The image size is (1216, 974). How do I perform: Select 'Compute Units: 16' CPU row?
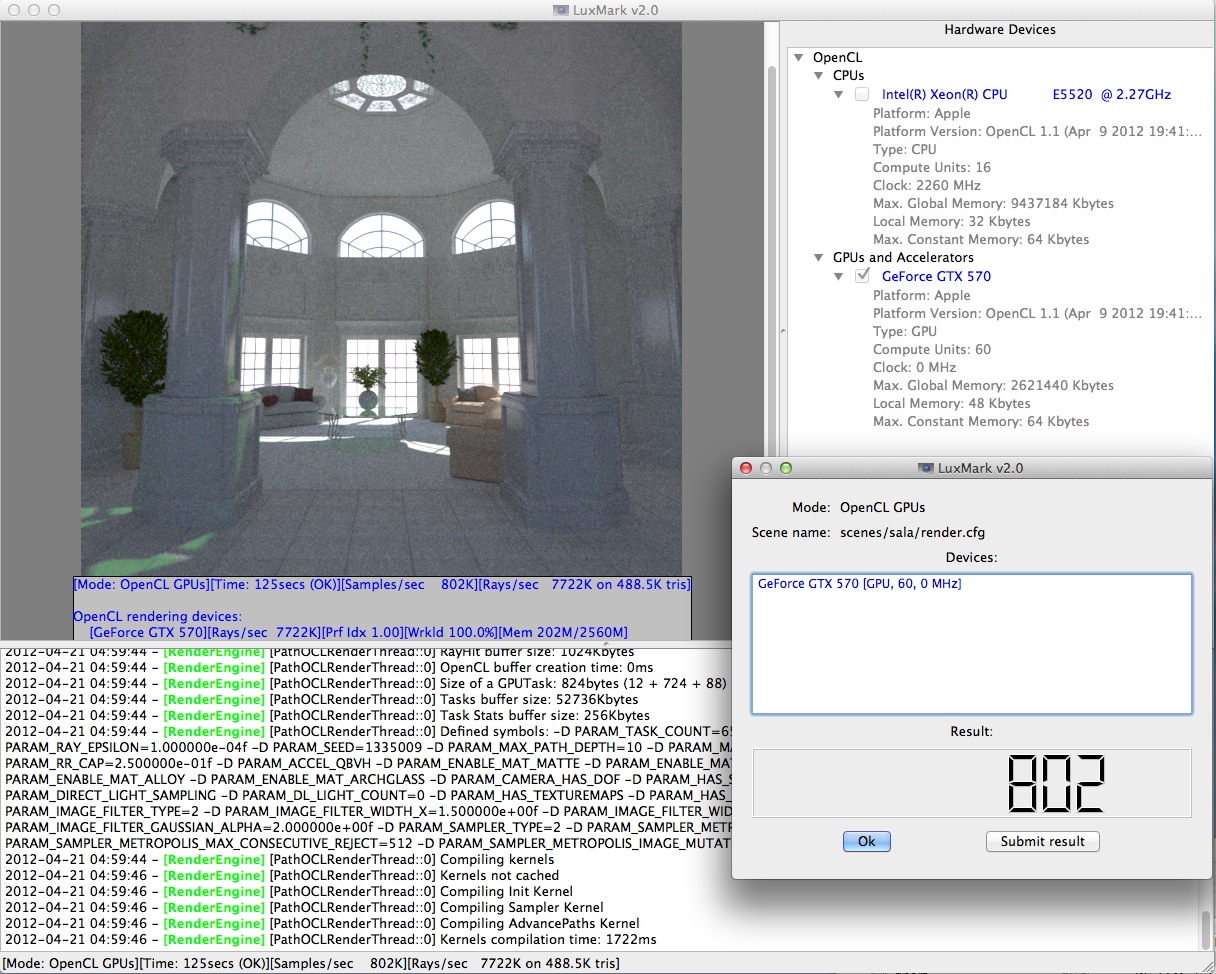tap(932, 167)
